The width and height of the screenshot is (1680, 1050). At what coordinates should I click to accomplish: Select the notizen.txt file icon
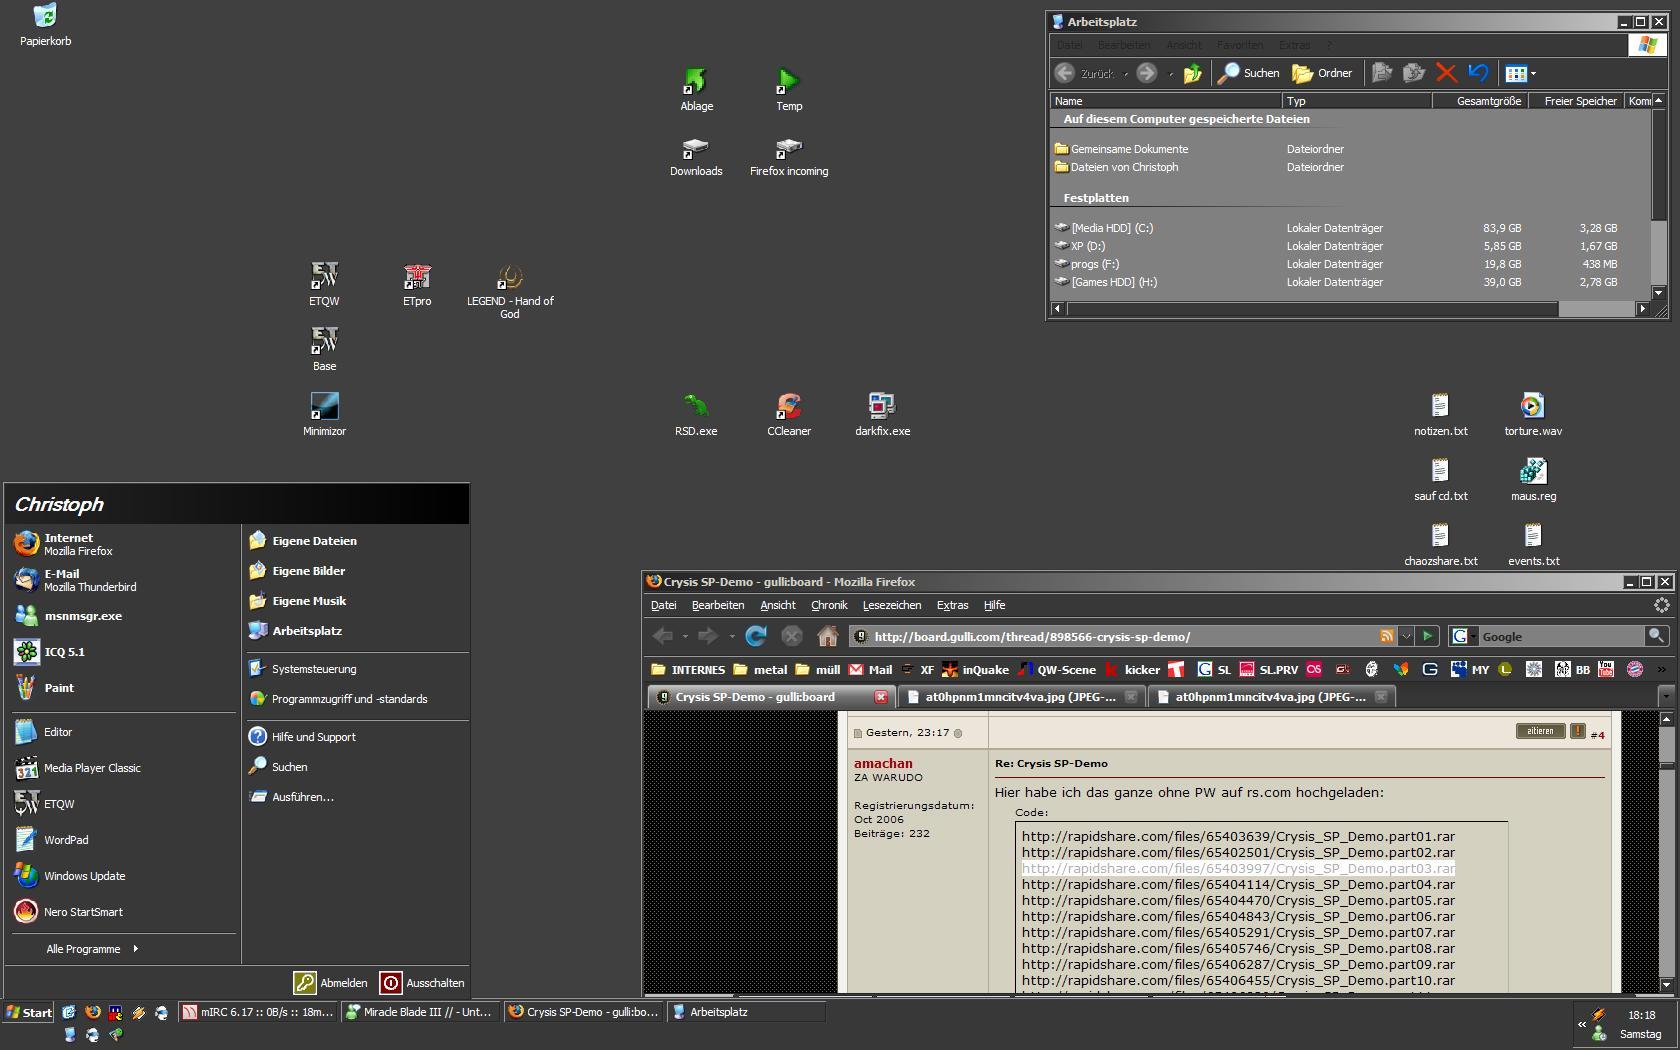[x=1440, y=414]
